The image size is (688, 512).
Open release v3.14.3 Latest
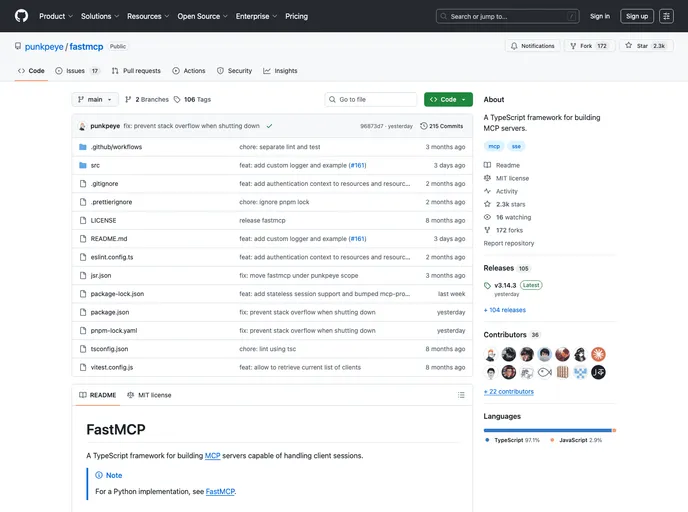pyautogui.click(x=513, y=286)
